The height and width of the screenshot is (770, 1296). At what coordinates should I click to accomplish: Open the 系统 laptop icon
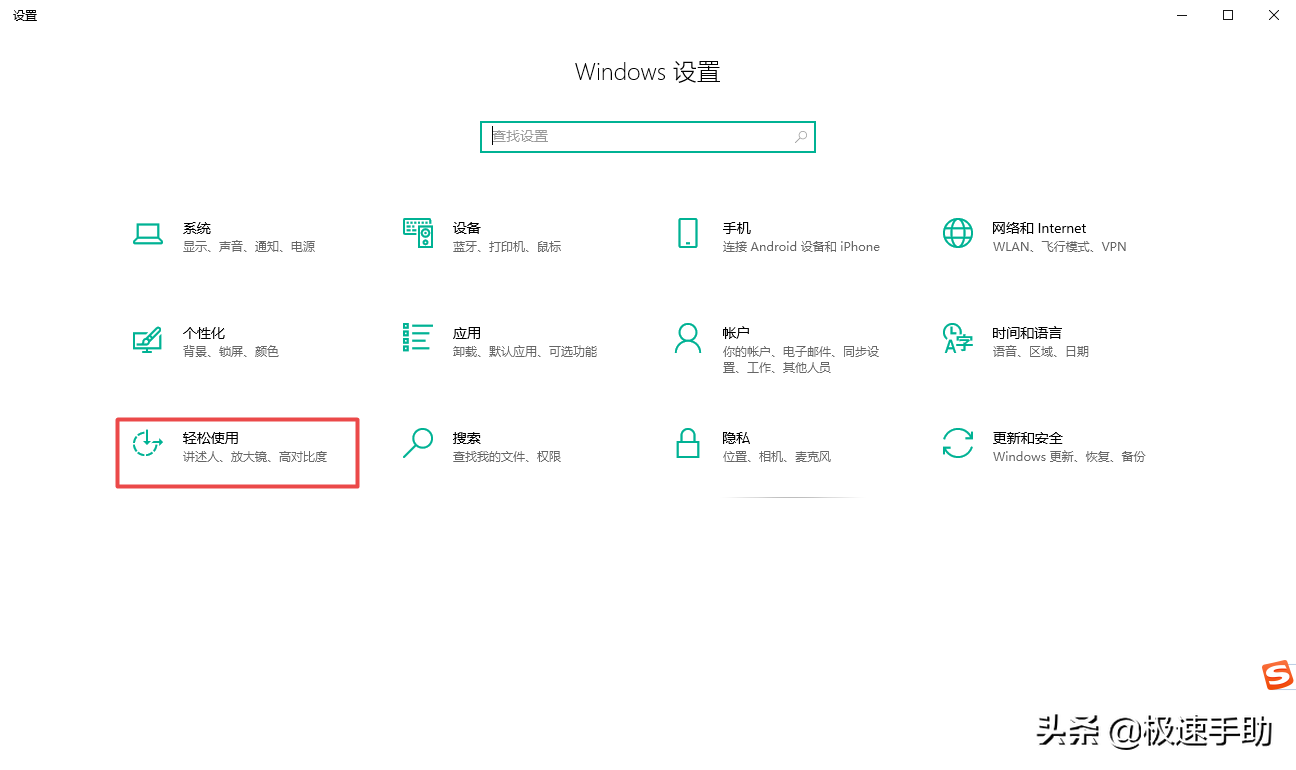[148, 234]
